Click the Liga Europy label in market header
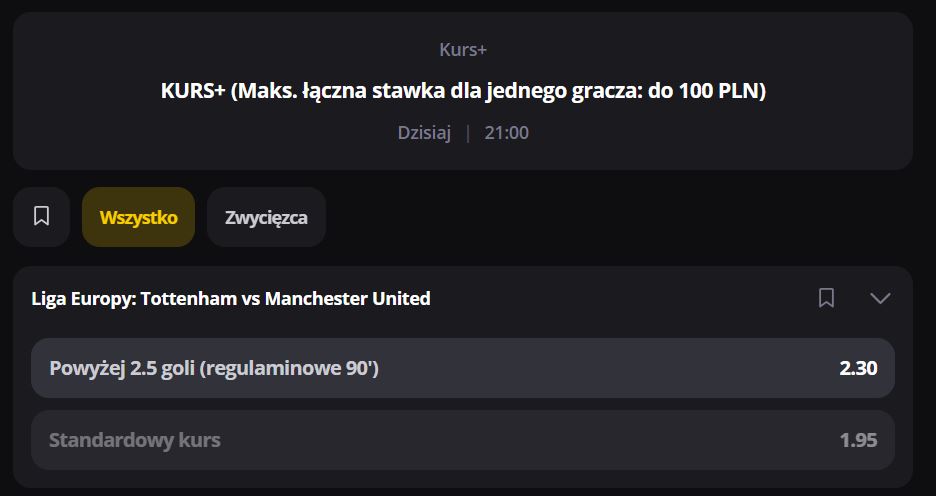936x496 pixels. [82, 298]
